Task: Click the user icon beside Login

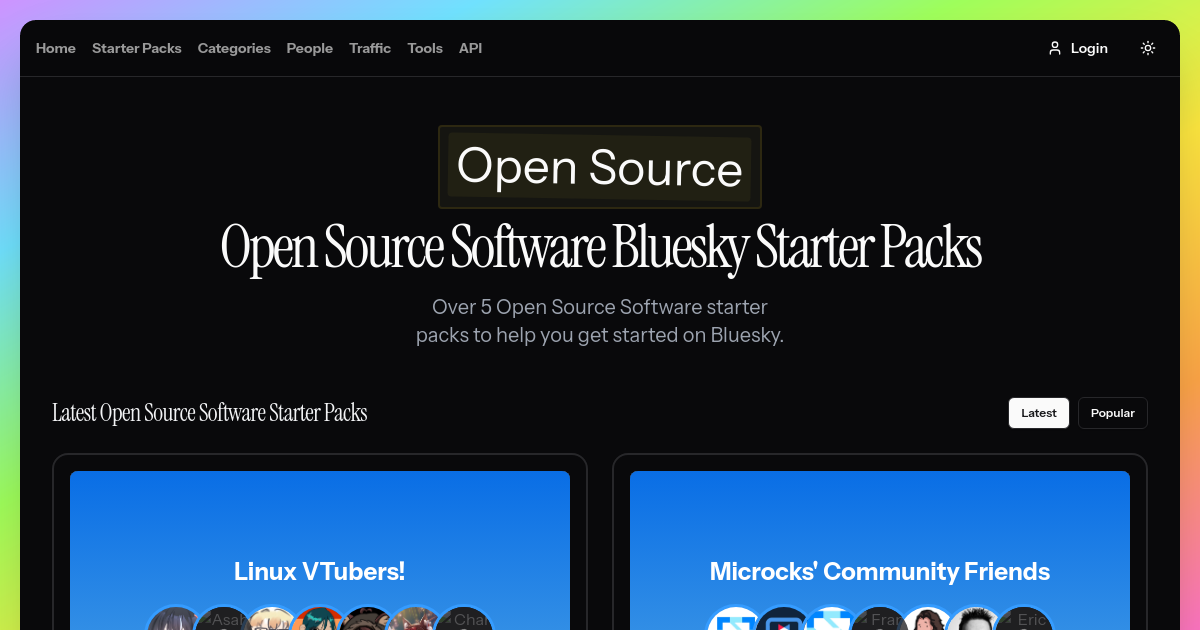Action: pyautogui.click(x=1055, y=47)
